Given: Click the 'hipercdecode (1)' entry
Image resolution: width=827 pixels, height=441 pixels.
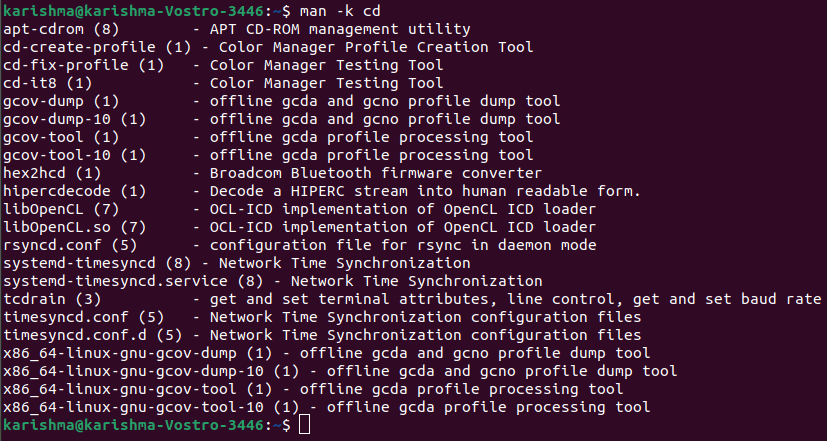Looking at the screenshot, I should (x=74, y=191).
